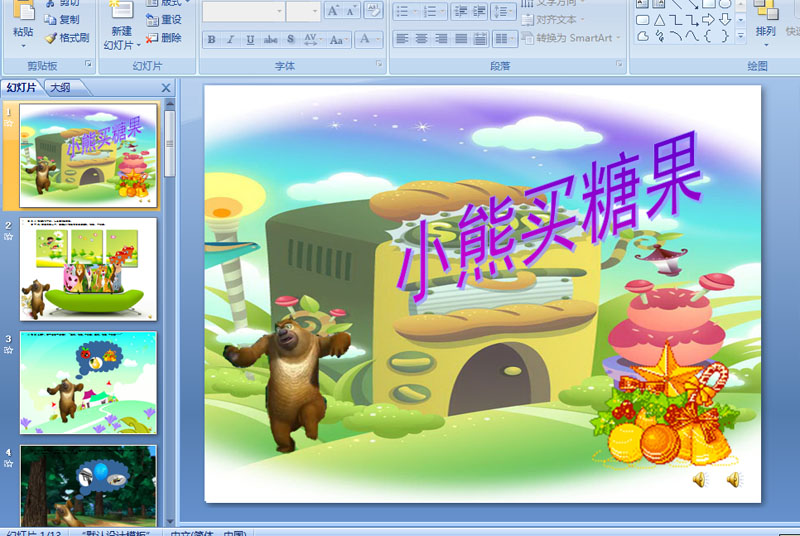Viewport: 800px width, 536px height.
Task: Select elbow arrow connector shape
Action: point(692,20)
